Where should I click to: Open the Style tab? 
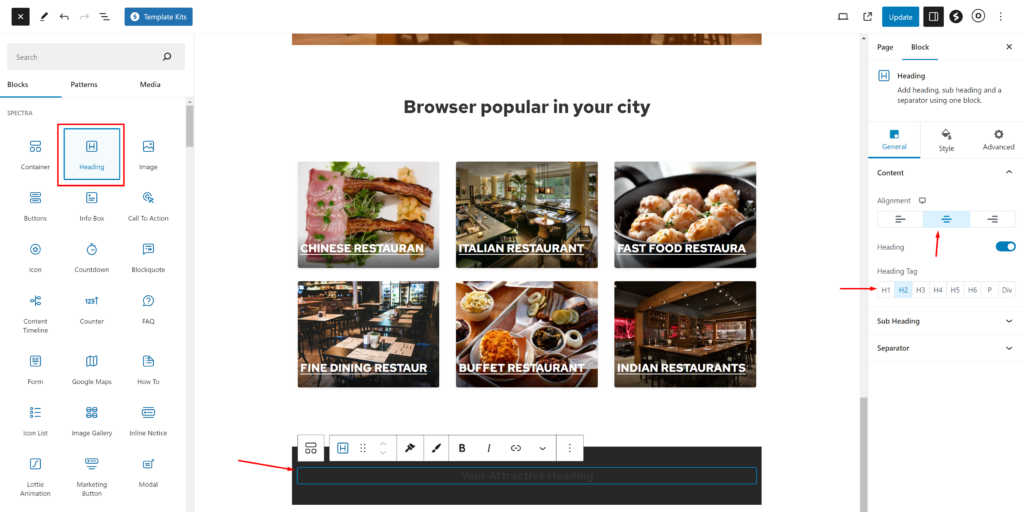(946, 140)
